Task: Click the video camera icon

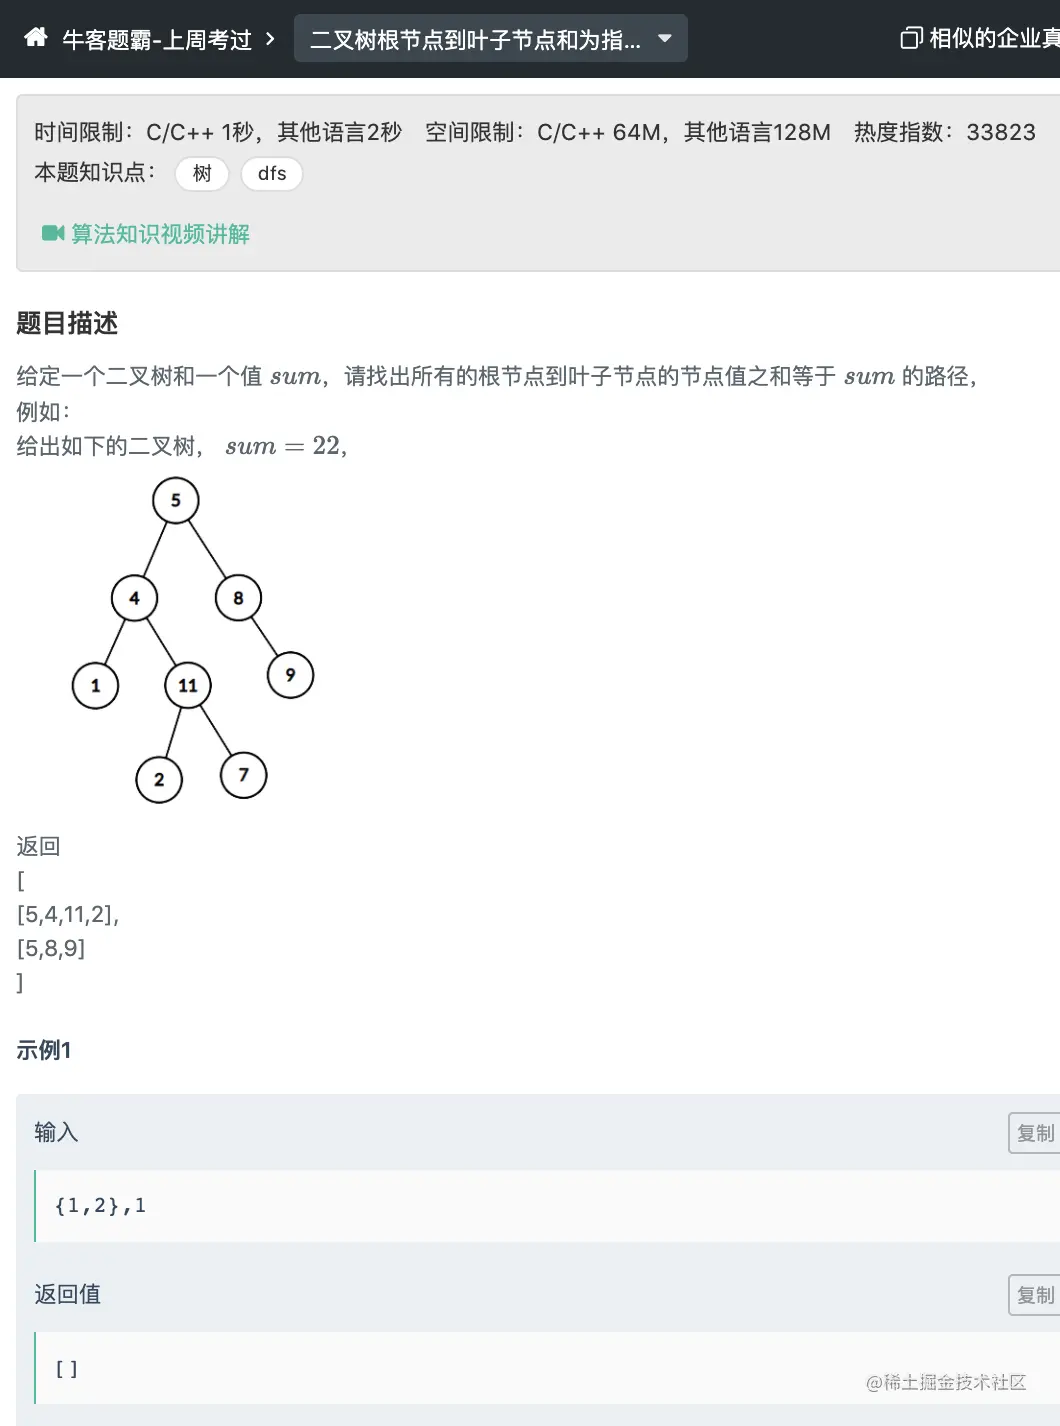Action: [52, 234]
